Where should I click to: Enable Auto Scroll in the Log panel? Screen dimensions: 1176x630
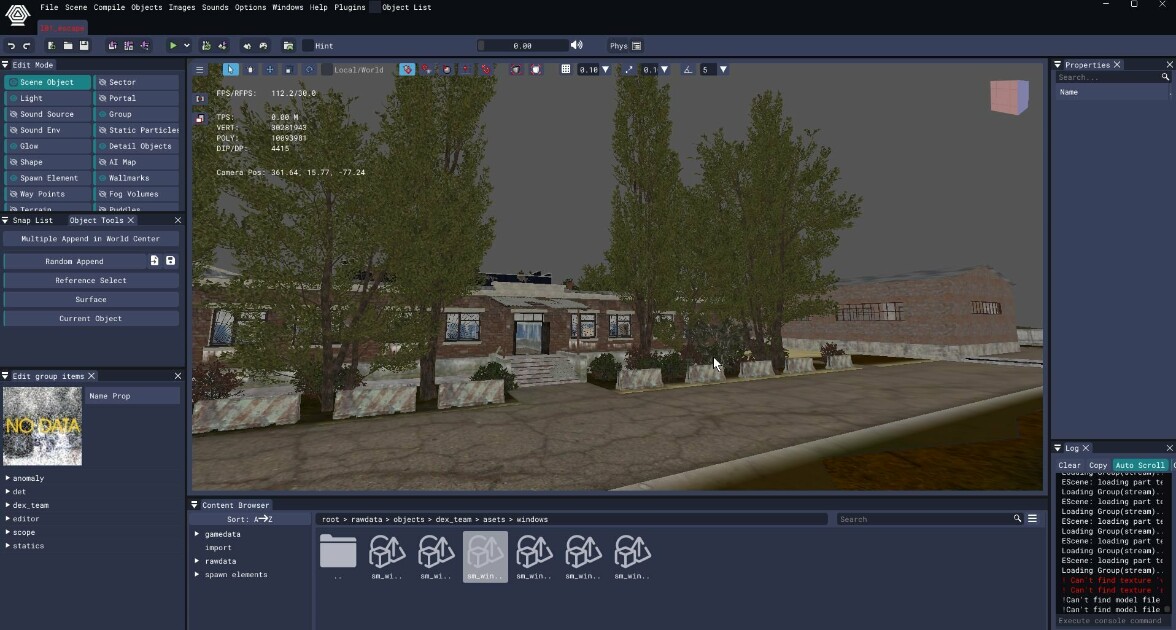pyautogui.click(x=1140, y=465)
